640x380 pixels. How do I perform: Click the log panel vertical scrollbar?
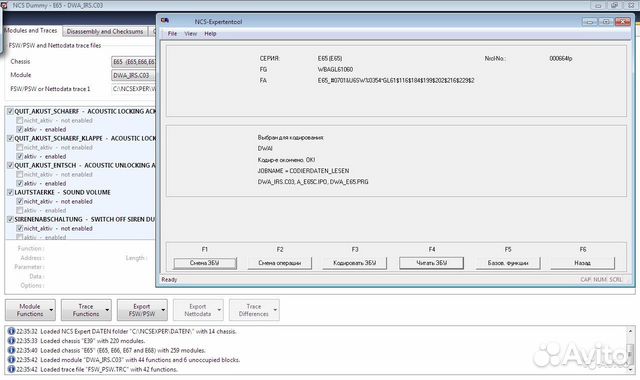point(630,350)
